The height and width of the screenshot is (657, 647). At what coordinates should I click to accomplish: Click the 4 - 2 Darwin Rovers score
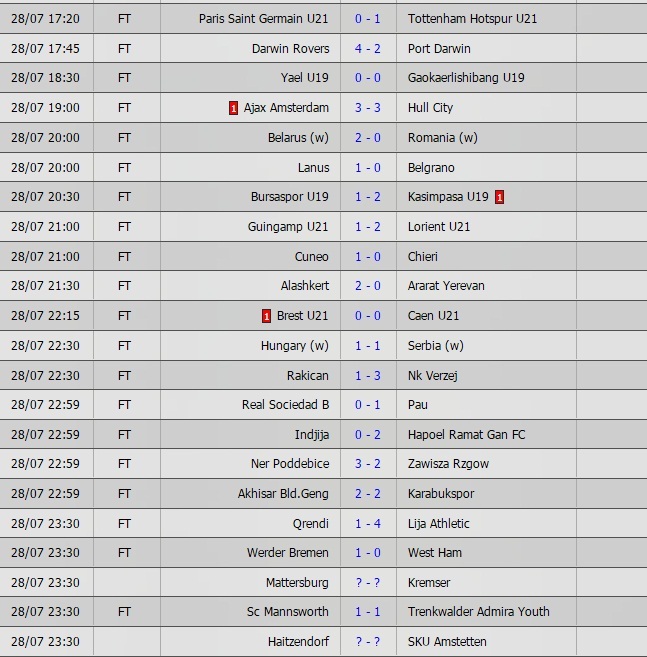(367, 49)
